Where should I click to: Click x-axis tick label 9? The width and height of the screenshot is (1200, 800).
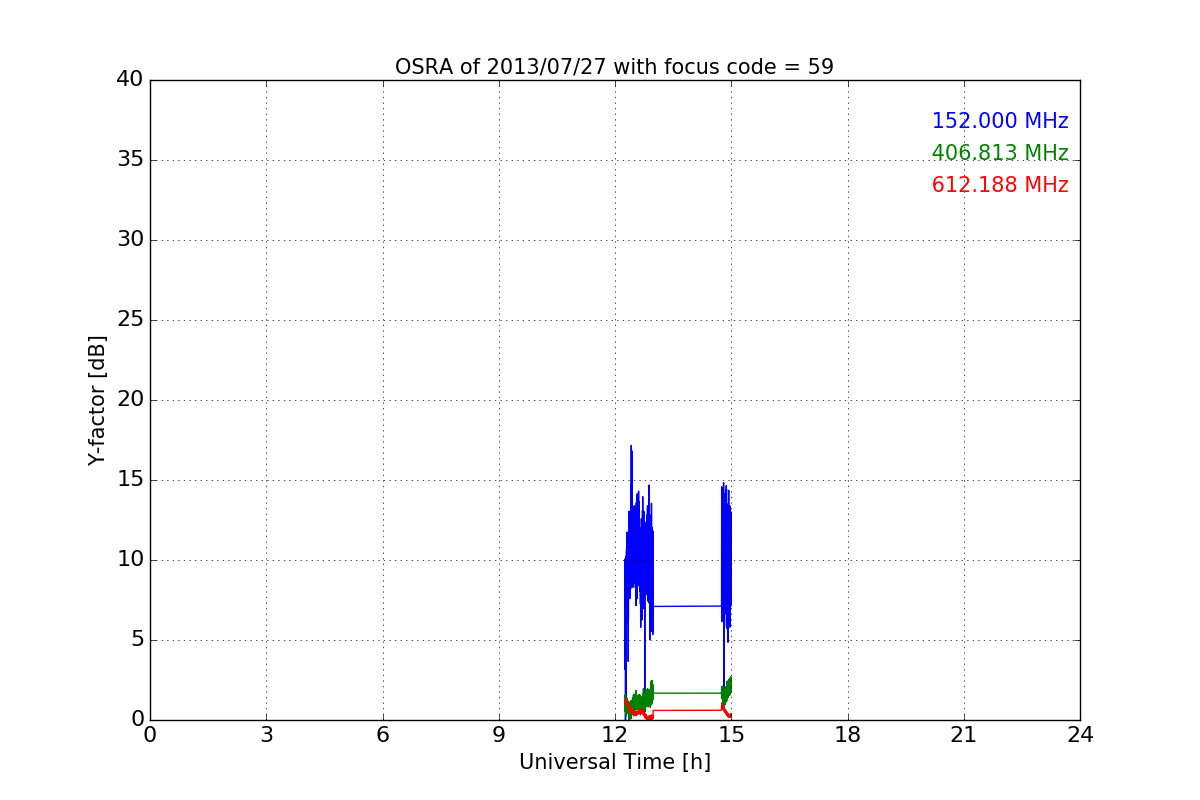(x=499, y=735)
